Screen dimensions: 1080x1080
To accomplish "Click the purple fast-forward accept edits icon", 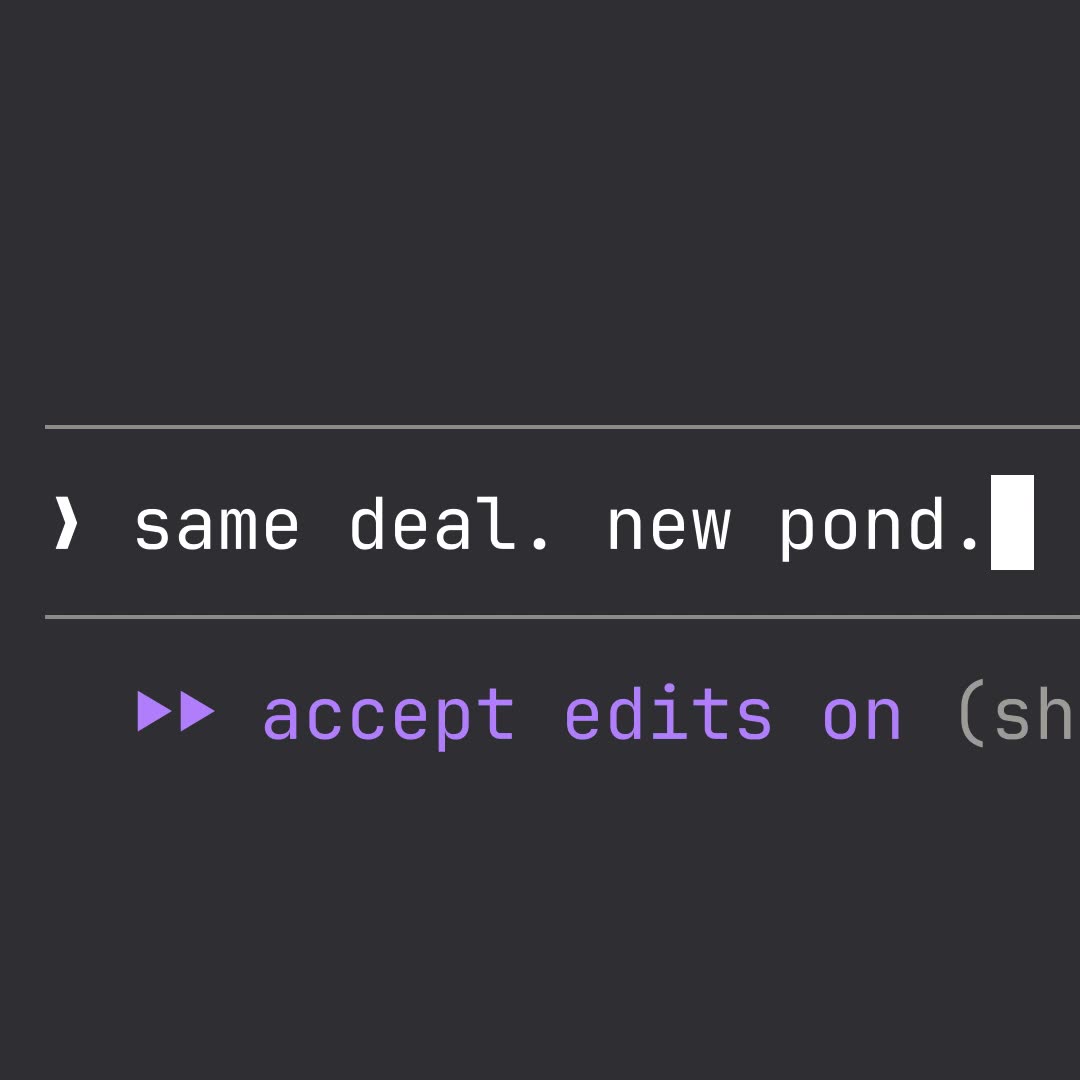I will point(176,711).
